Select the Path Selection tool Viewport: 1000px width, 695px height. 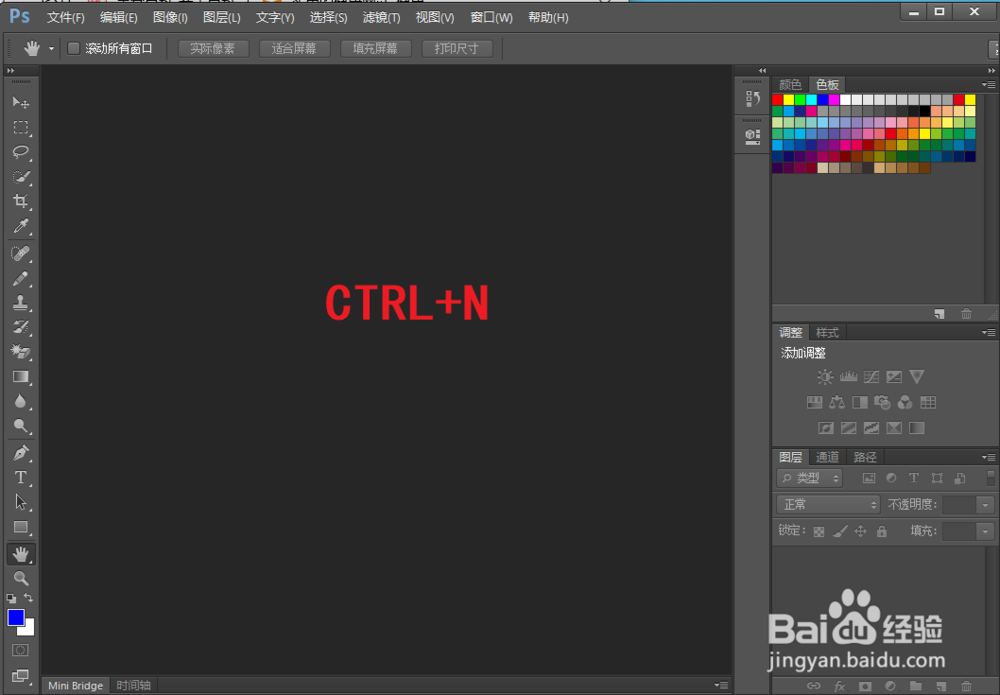click(x=20, y=502)
